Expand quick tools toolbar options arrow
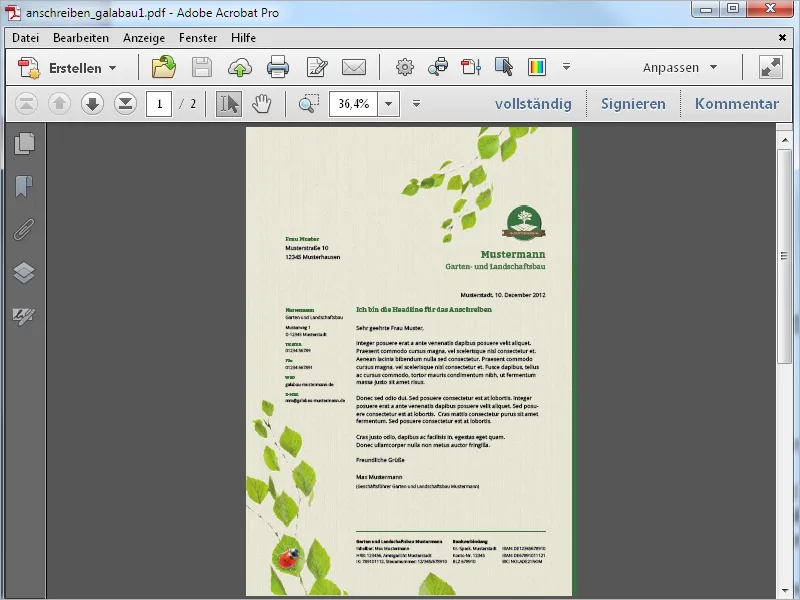 (566, 67)
